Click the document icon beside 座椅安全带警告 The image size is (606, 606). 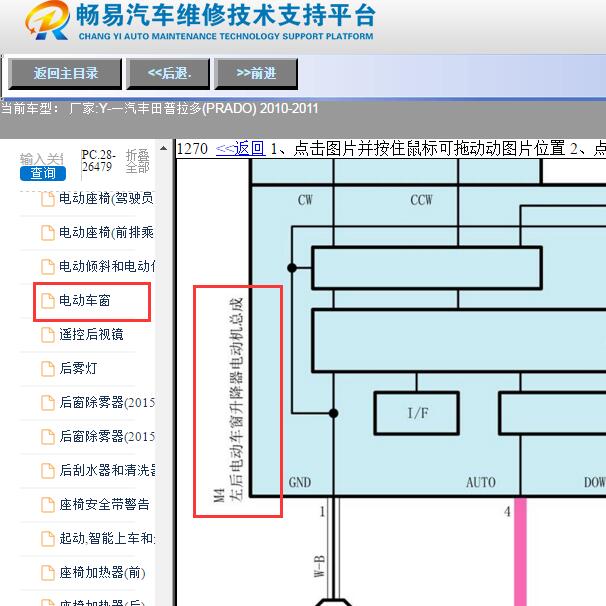[x=48, y=505]
